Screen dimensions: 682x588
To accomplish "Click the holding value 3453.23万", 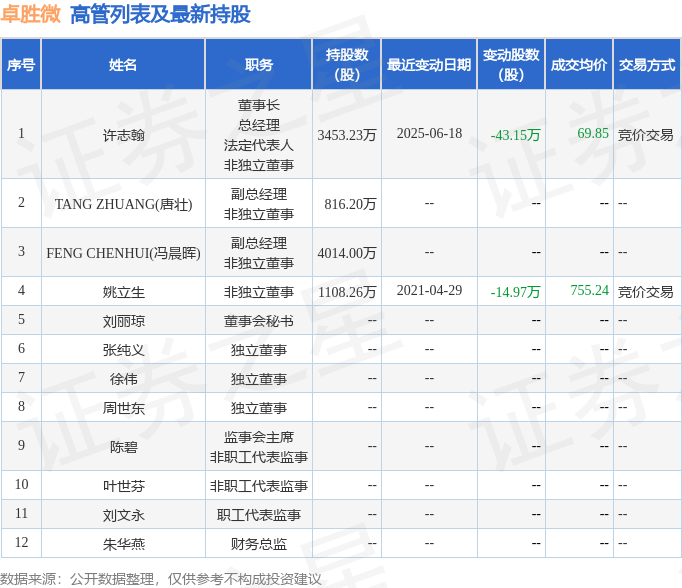I will click(x=347, y=135).
